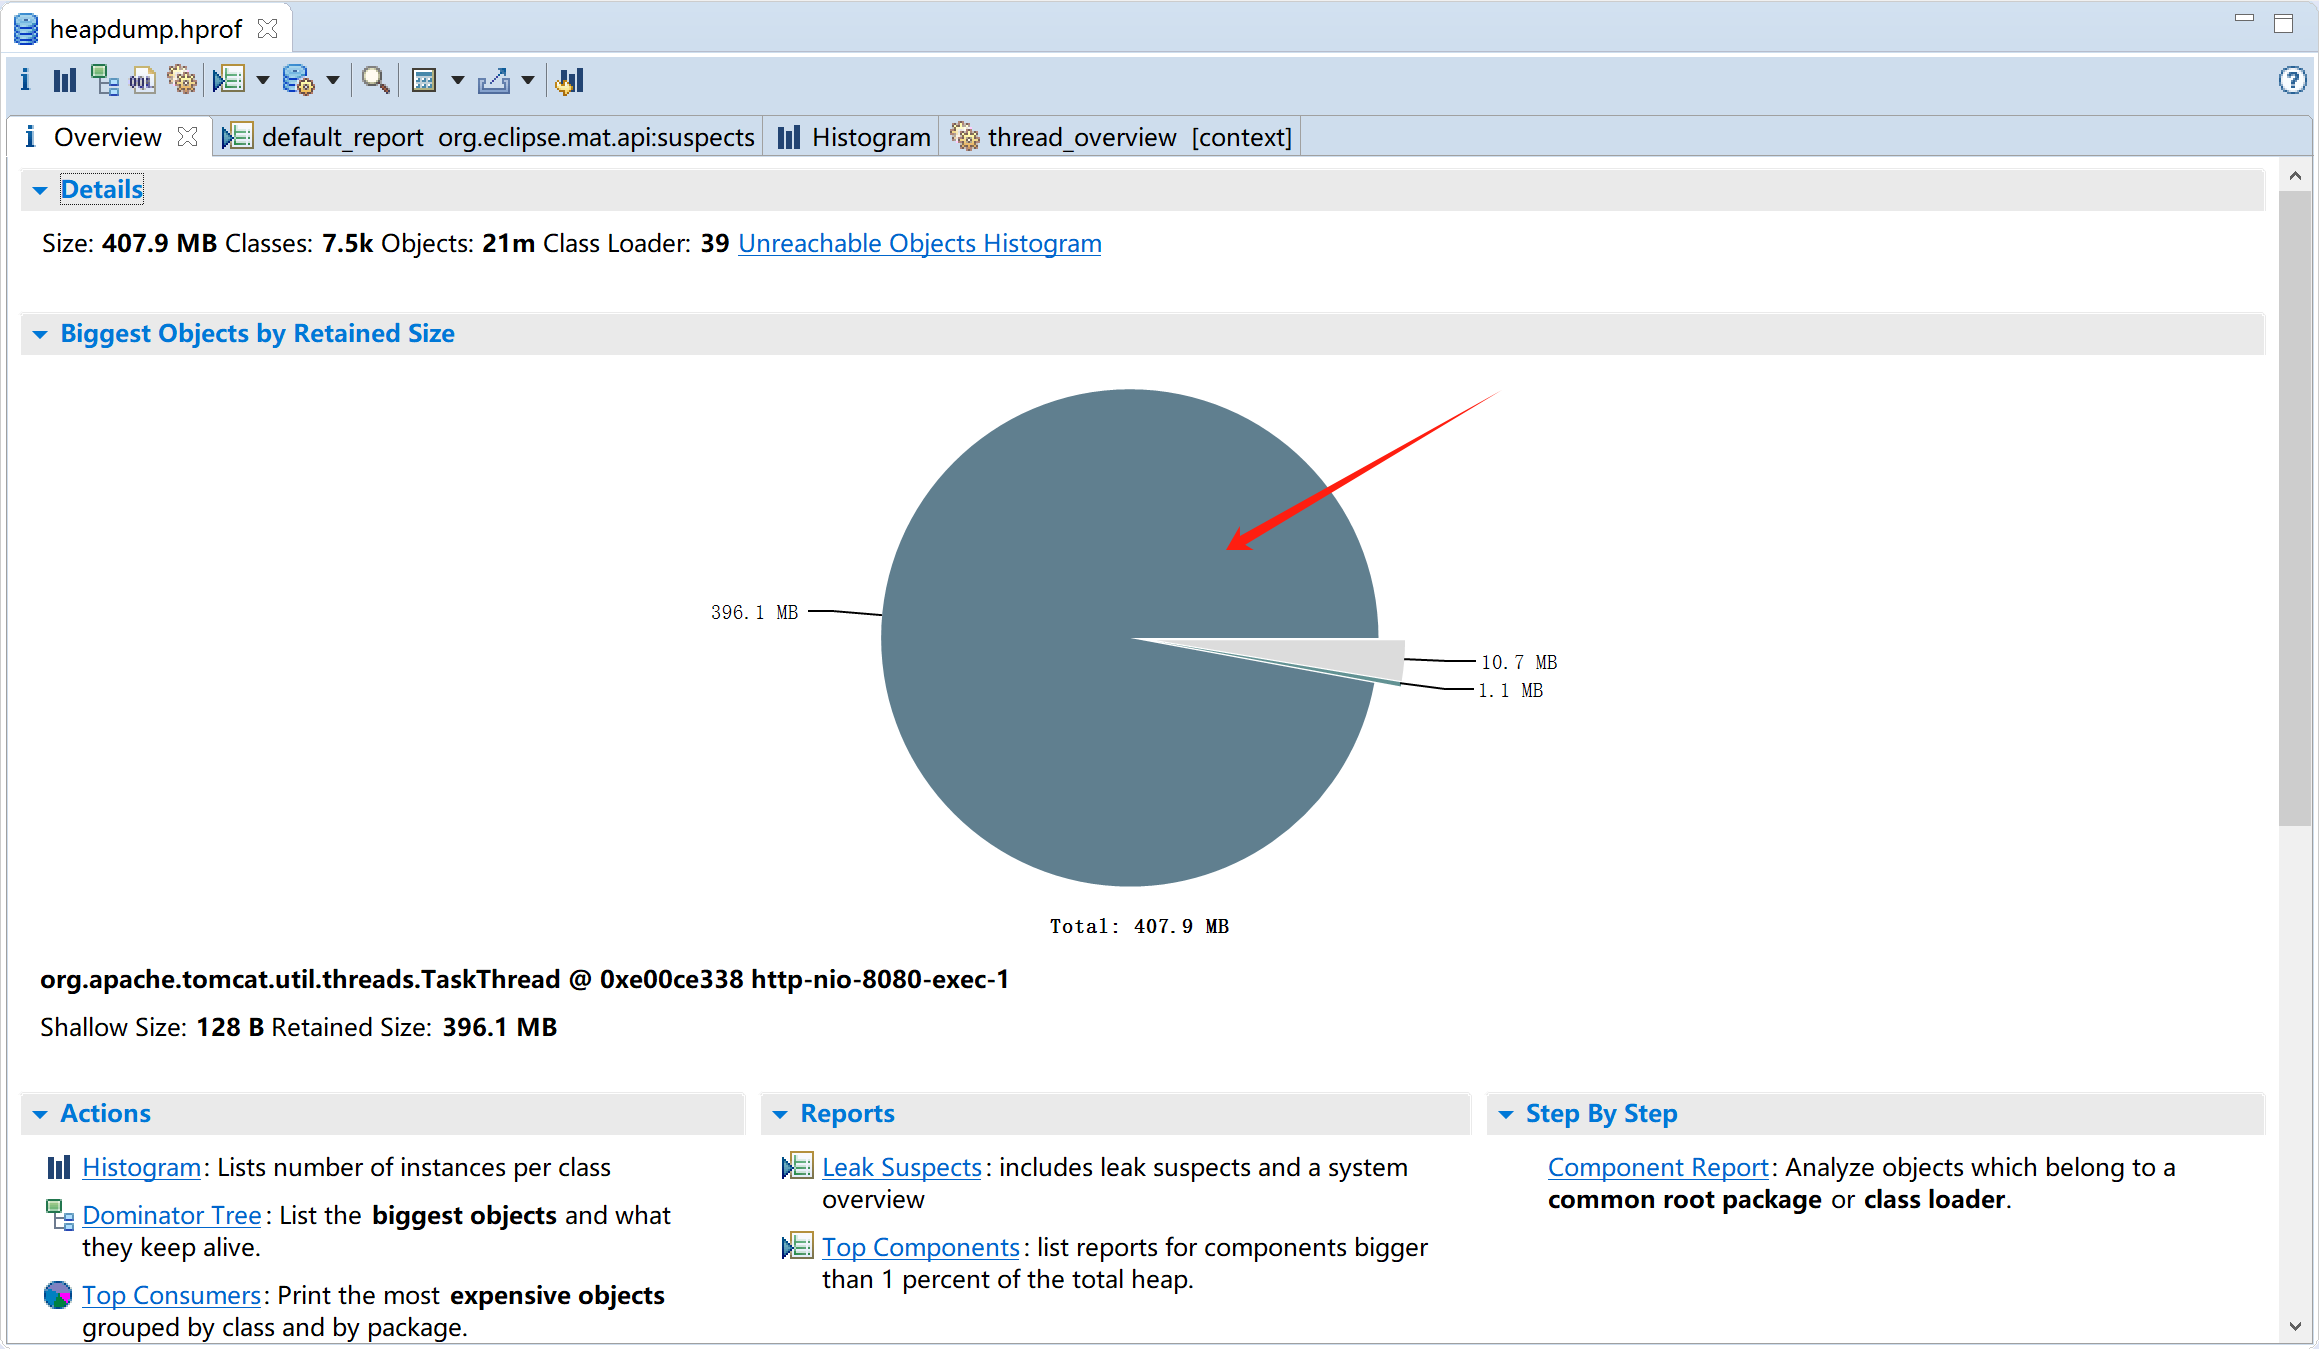
Task: Minimize the editor pane
Action: coord(2244,20)
